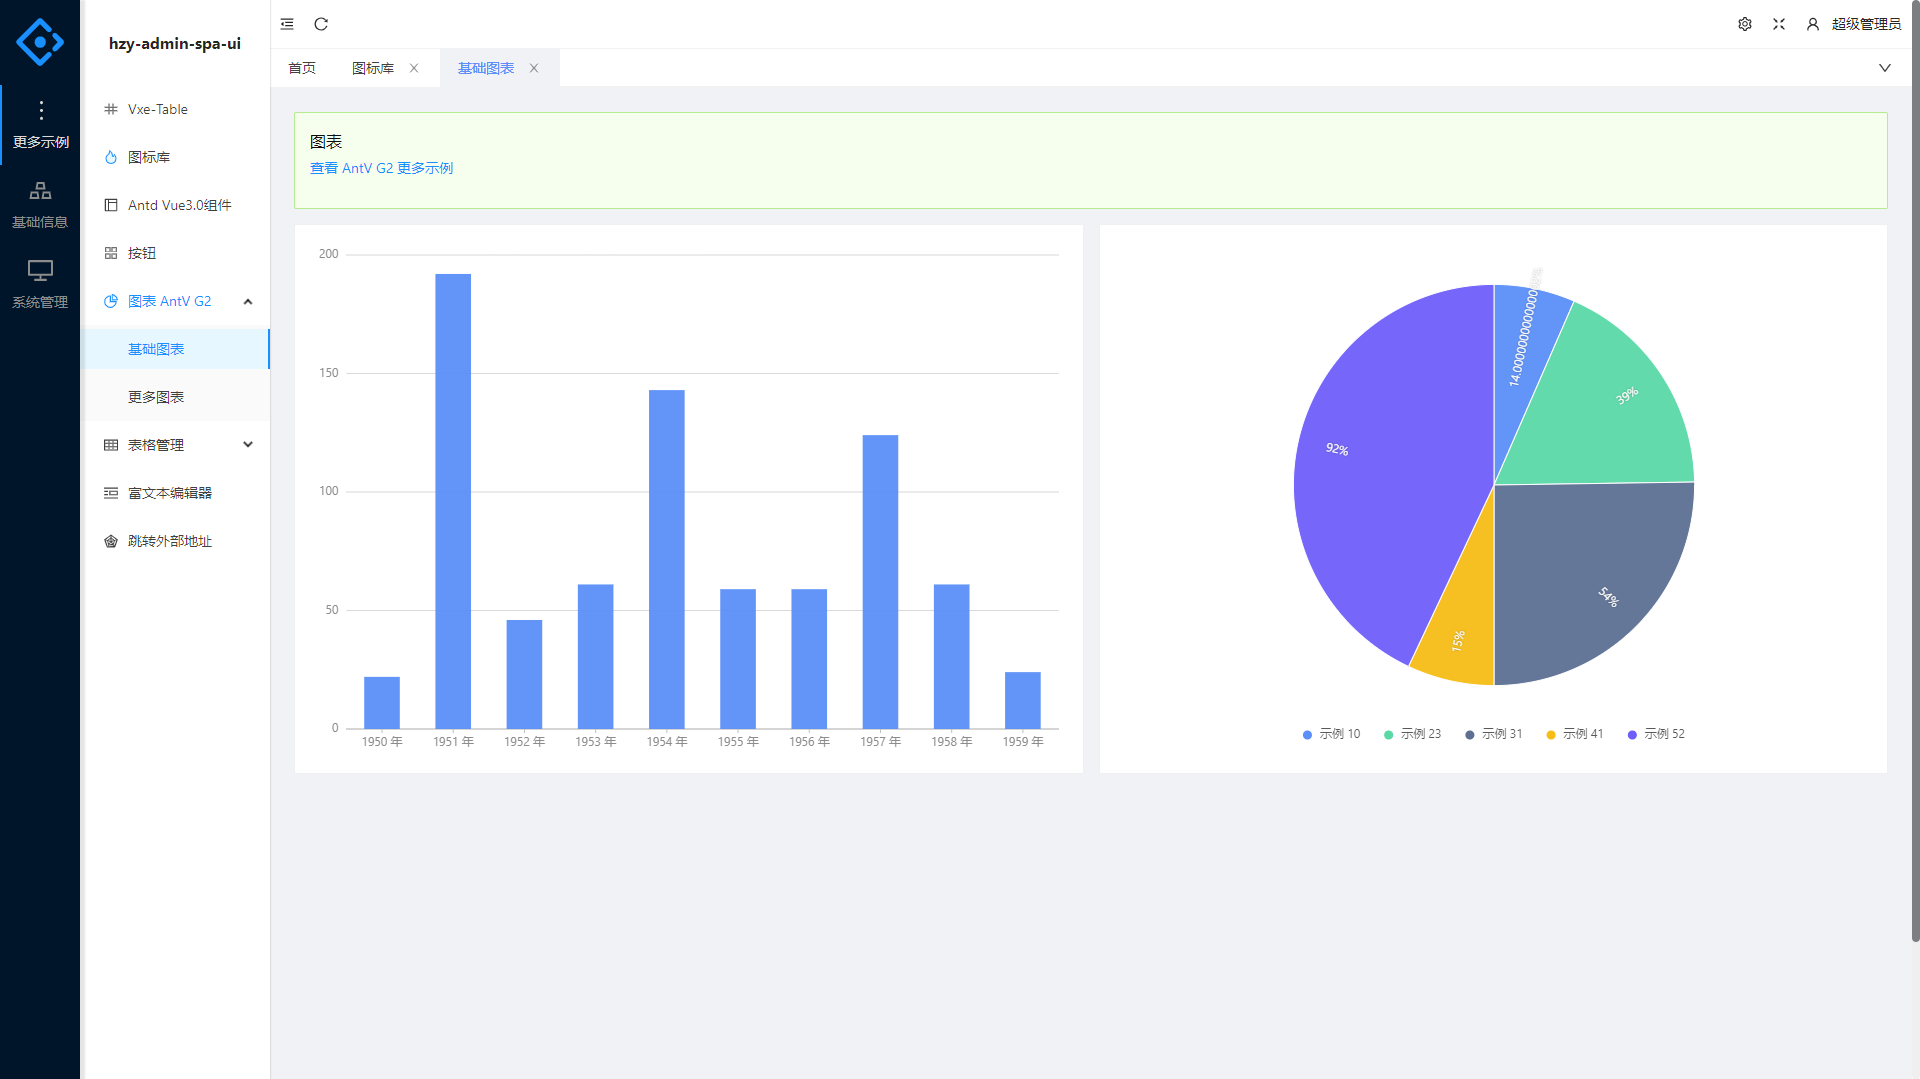This screenshot has height=1079, width=1920.
Task: Open the tabs dropdown chevron
Action: [x=1885, y=68]
